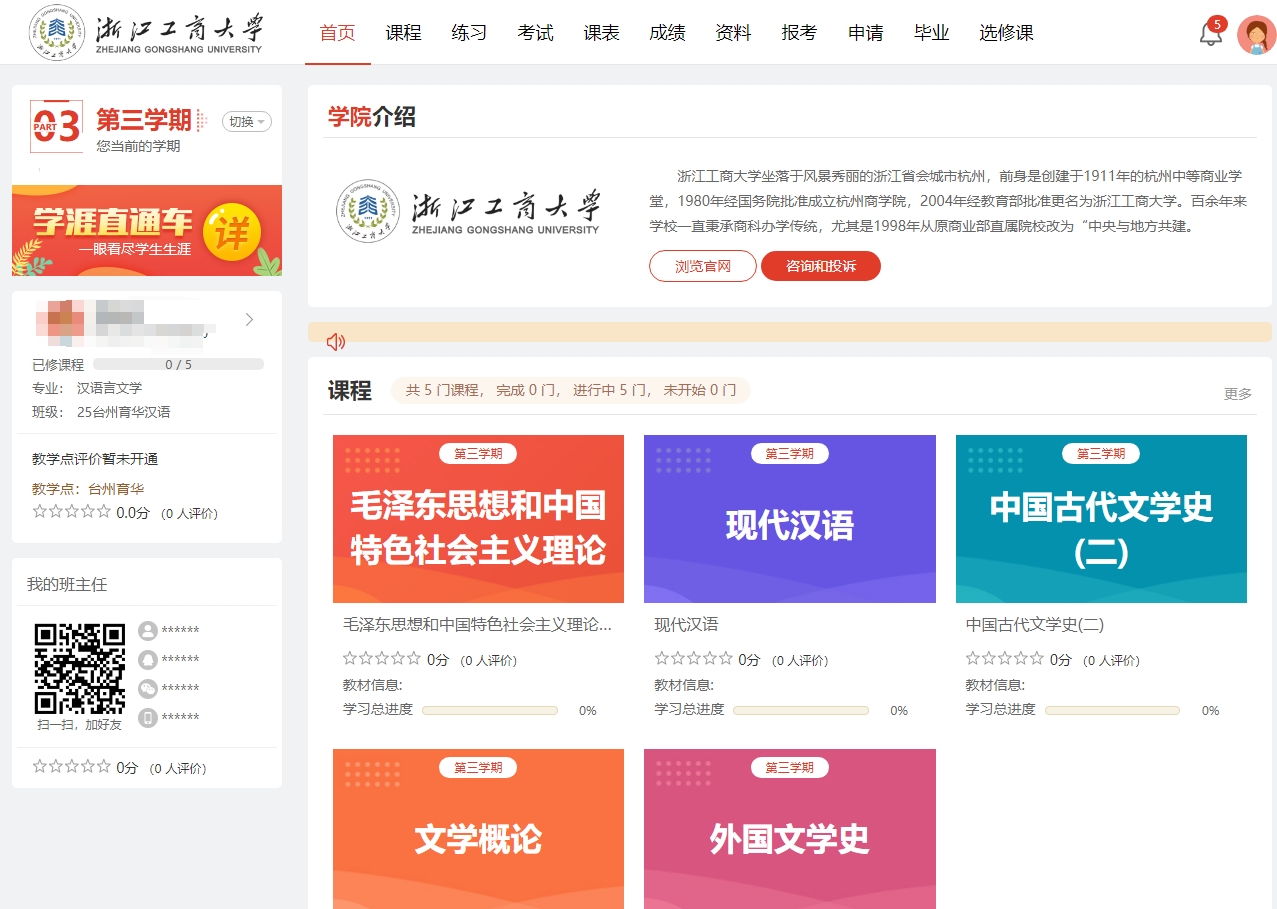Click the 第三学期 tag on 外国文学史 card
The width and height of the screenshot is (1277, 909).
tap(790, 768)
